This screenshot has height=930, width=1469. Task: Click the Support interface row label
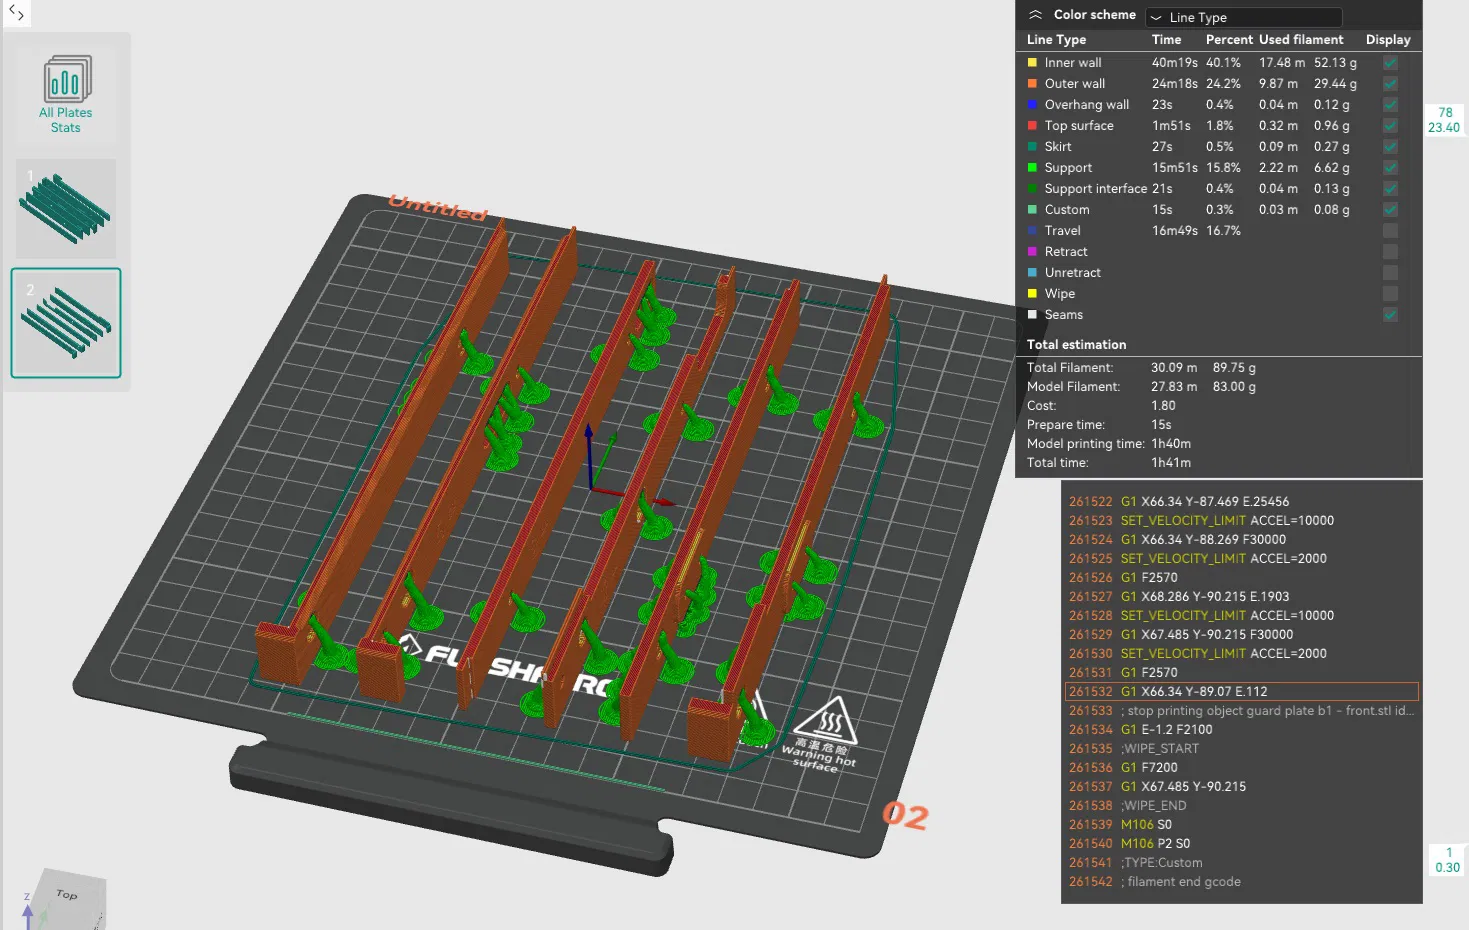pyautogui.click(x=1096, y=189)
